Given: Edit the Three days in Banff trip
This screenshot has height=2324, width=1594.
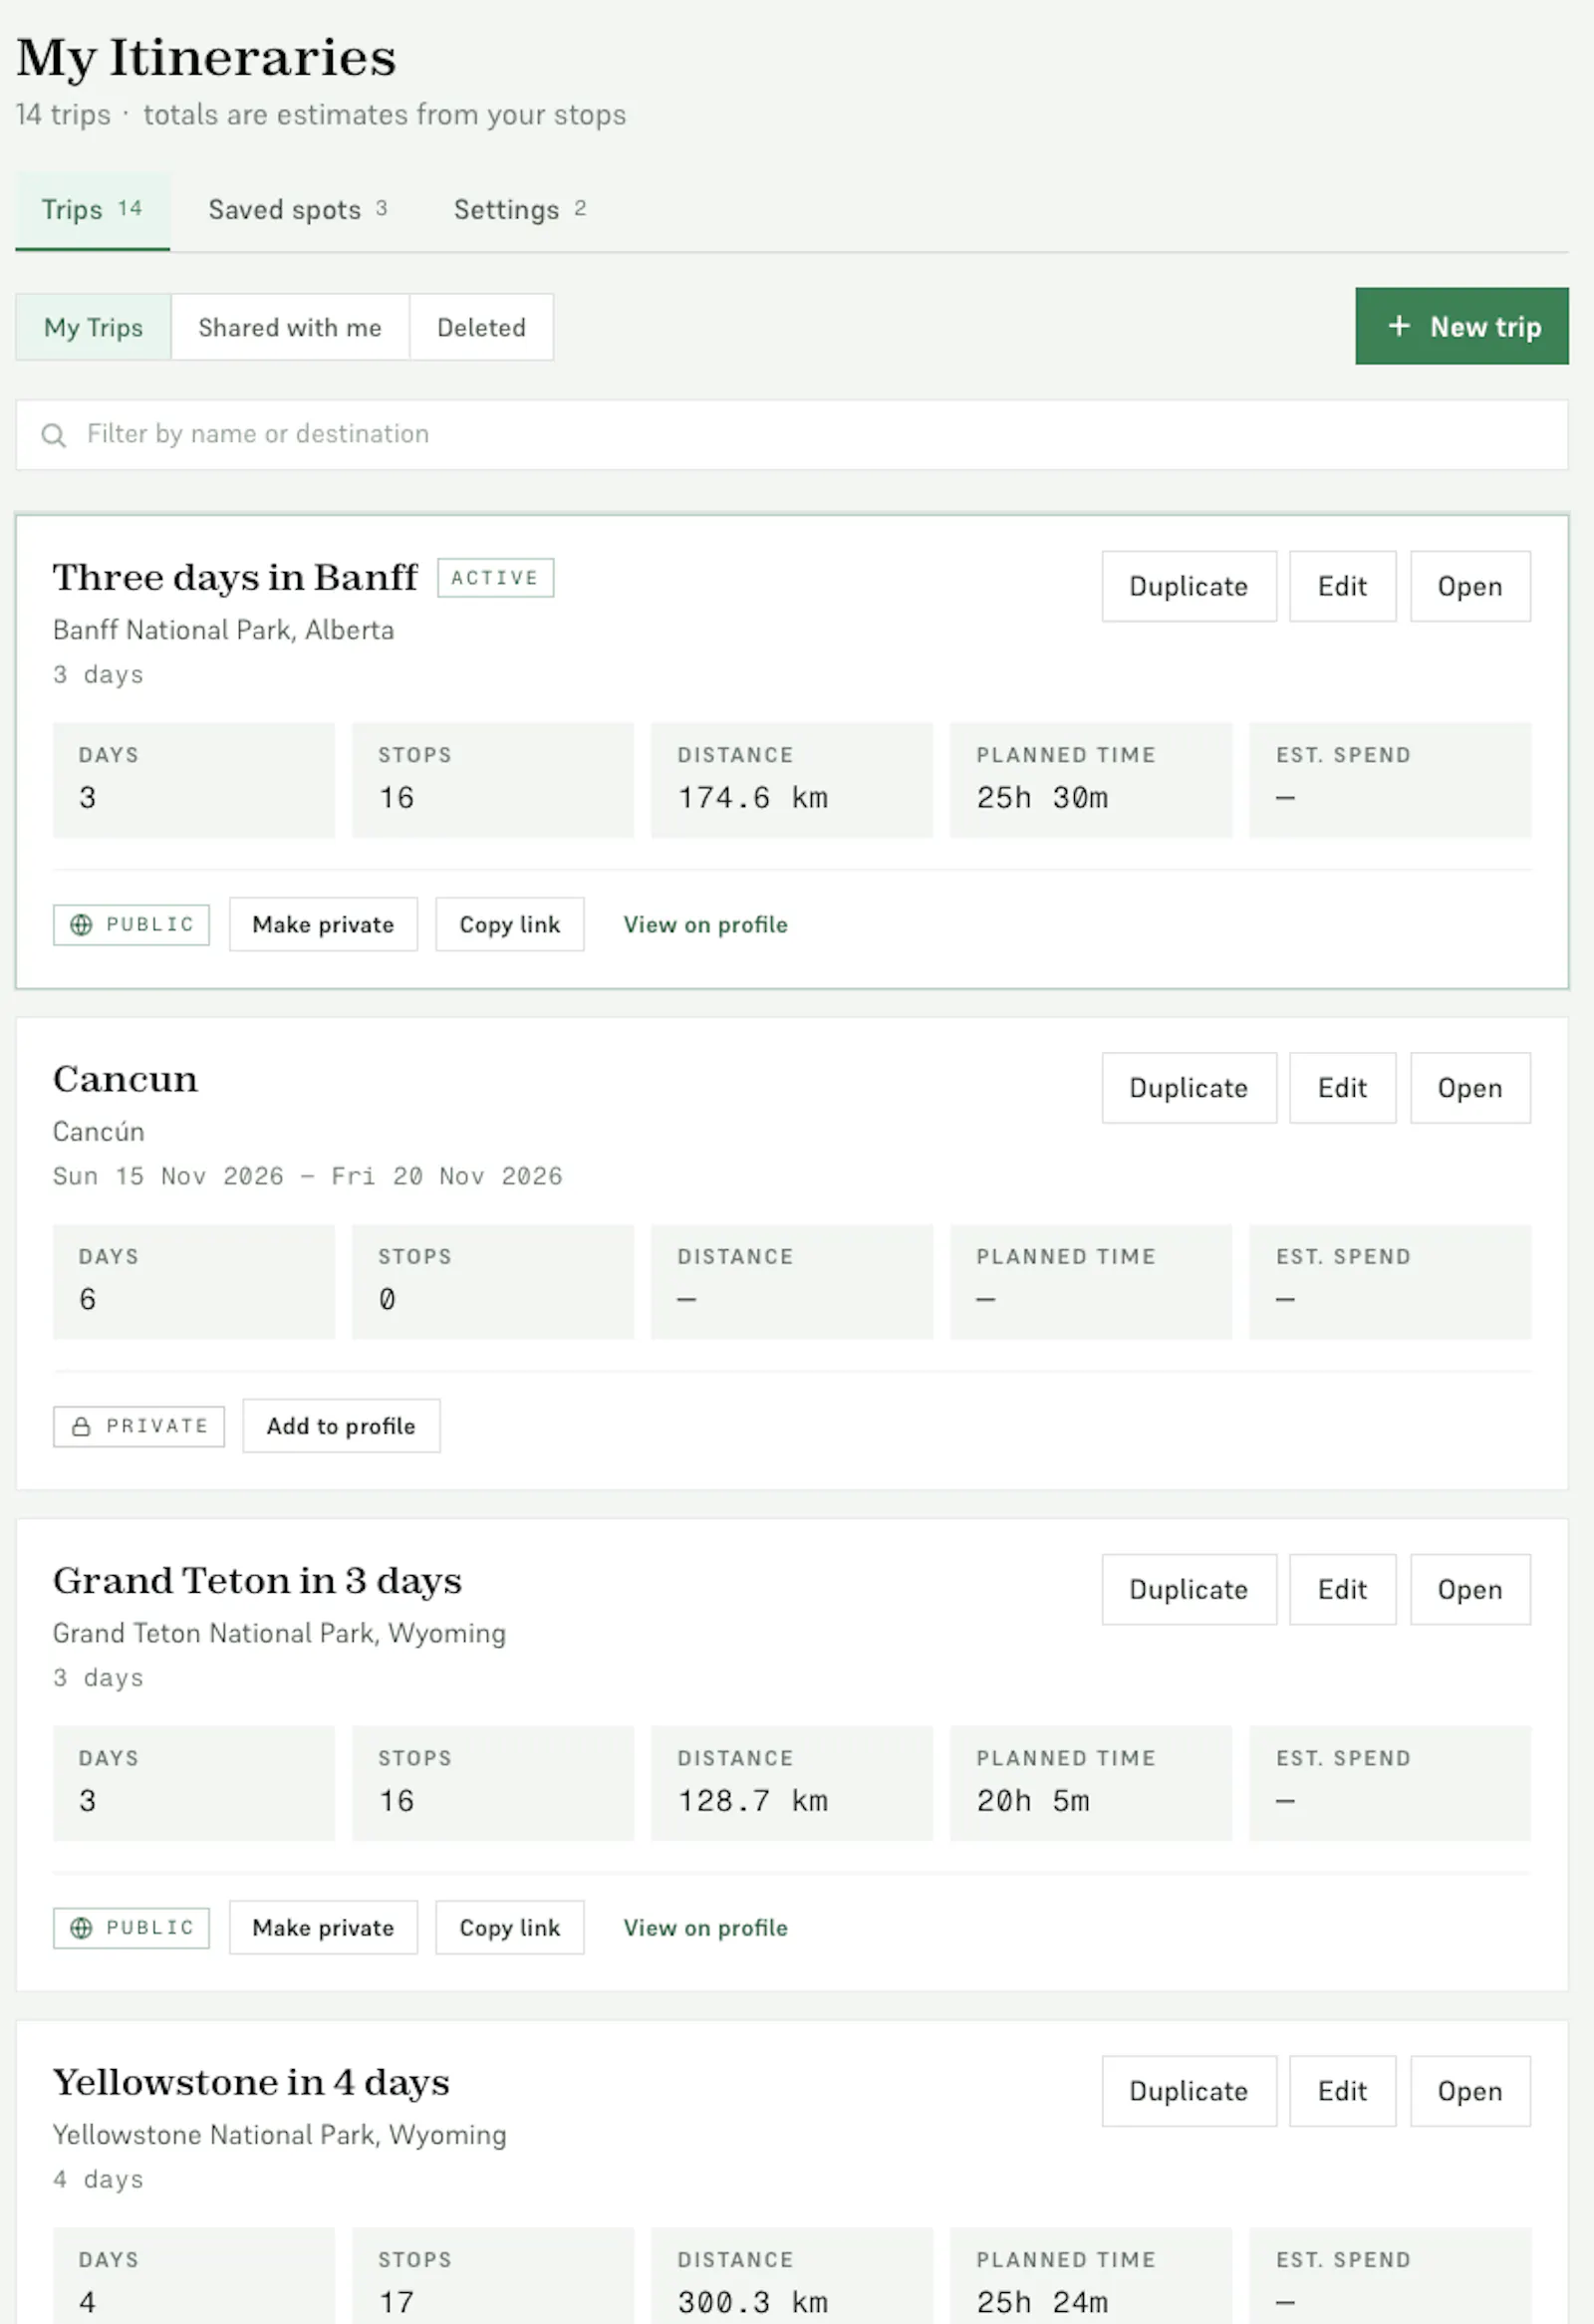Looking at the screenshot, I should pyautogui.click(x=1342, y=586).
